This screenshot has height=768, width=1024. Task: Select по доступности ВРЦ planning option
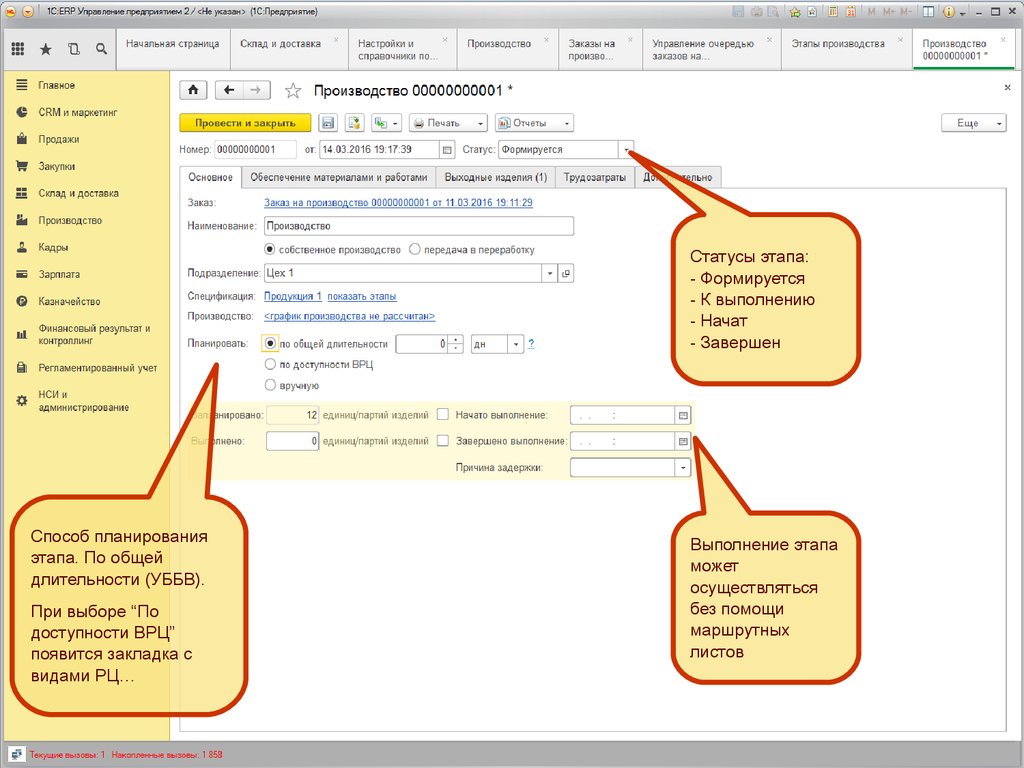click(x=270, y=364)
